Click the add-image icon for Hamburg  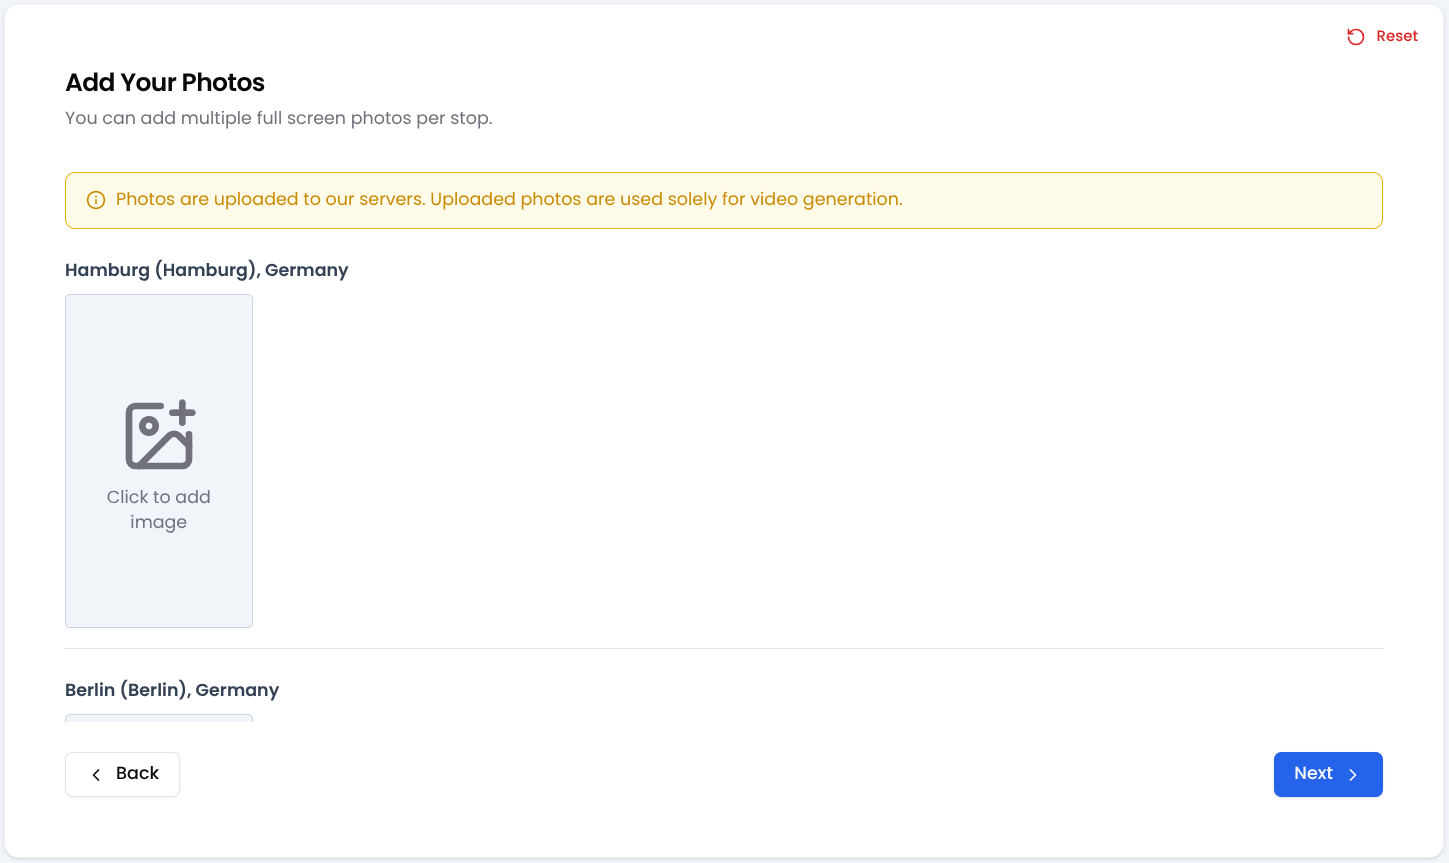159,435
